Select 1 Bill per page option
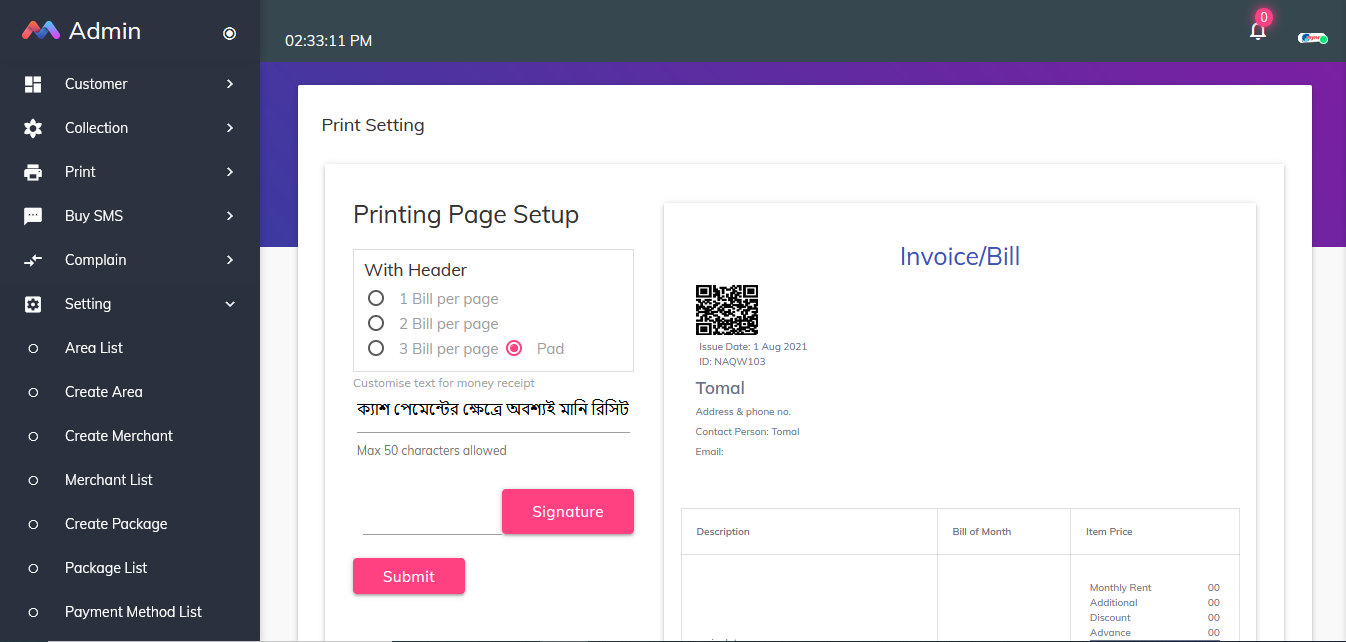Image resolution: width=1346 pixels, height=642 pixels. [376, 298]
